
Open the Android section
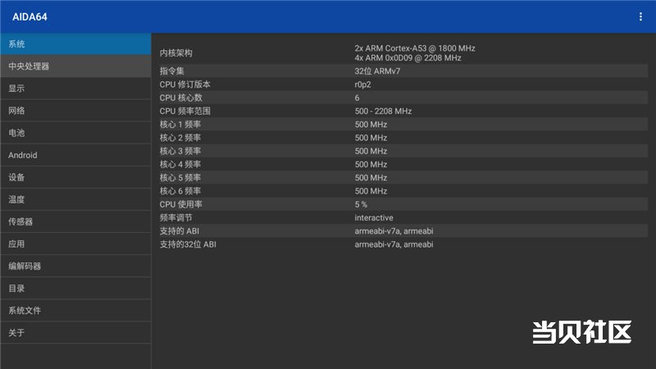(x=76, y=155)
